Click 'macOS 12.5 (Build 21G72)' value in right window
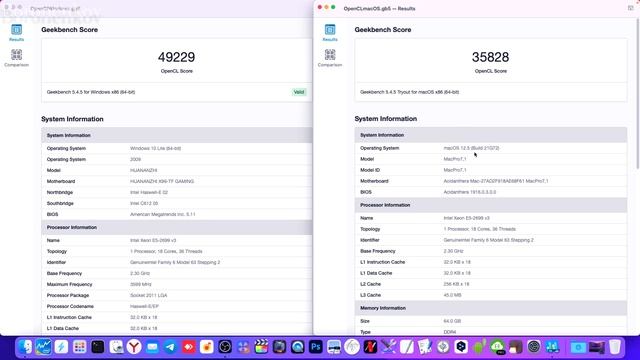Image resolution: width=640 pixels, height=360 pixels. tap(471, 148)
